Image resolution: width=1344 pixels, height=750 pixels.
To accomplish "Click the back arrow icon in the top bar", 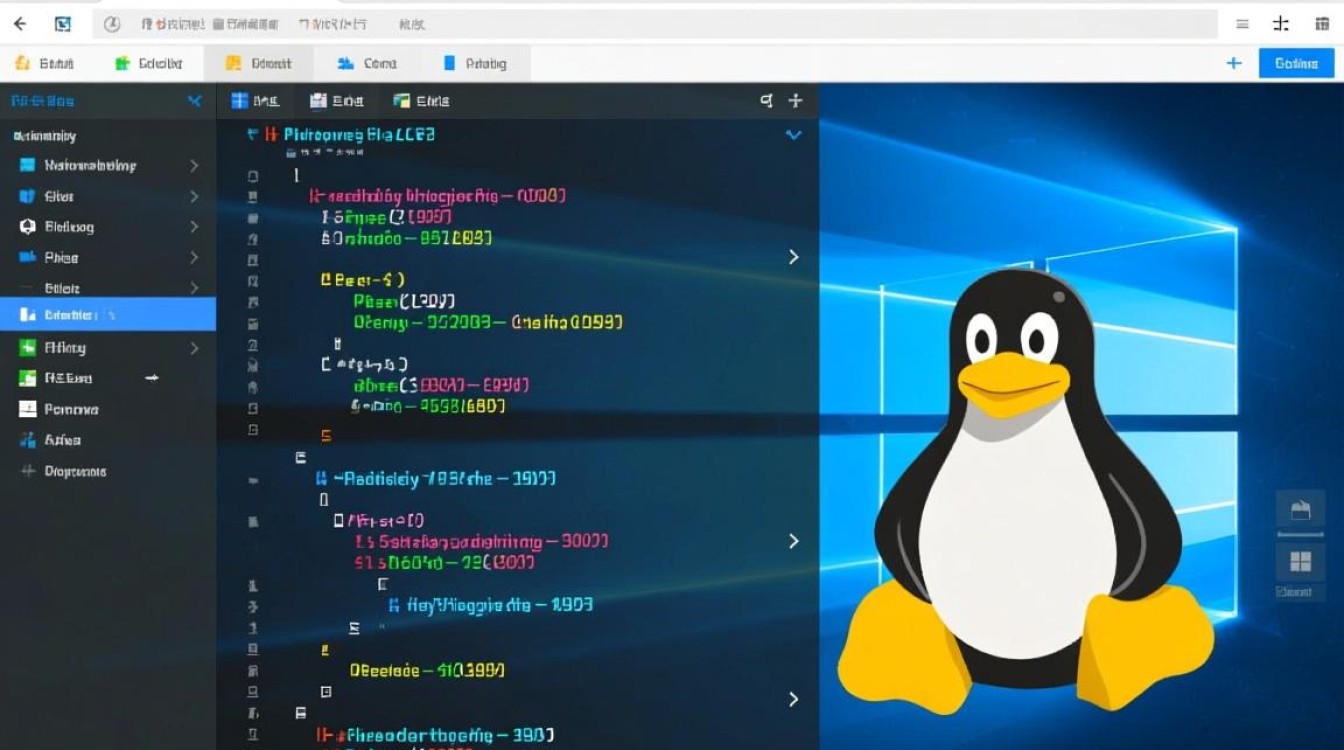I will tap(21, 23).
